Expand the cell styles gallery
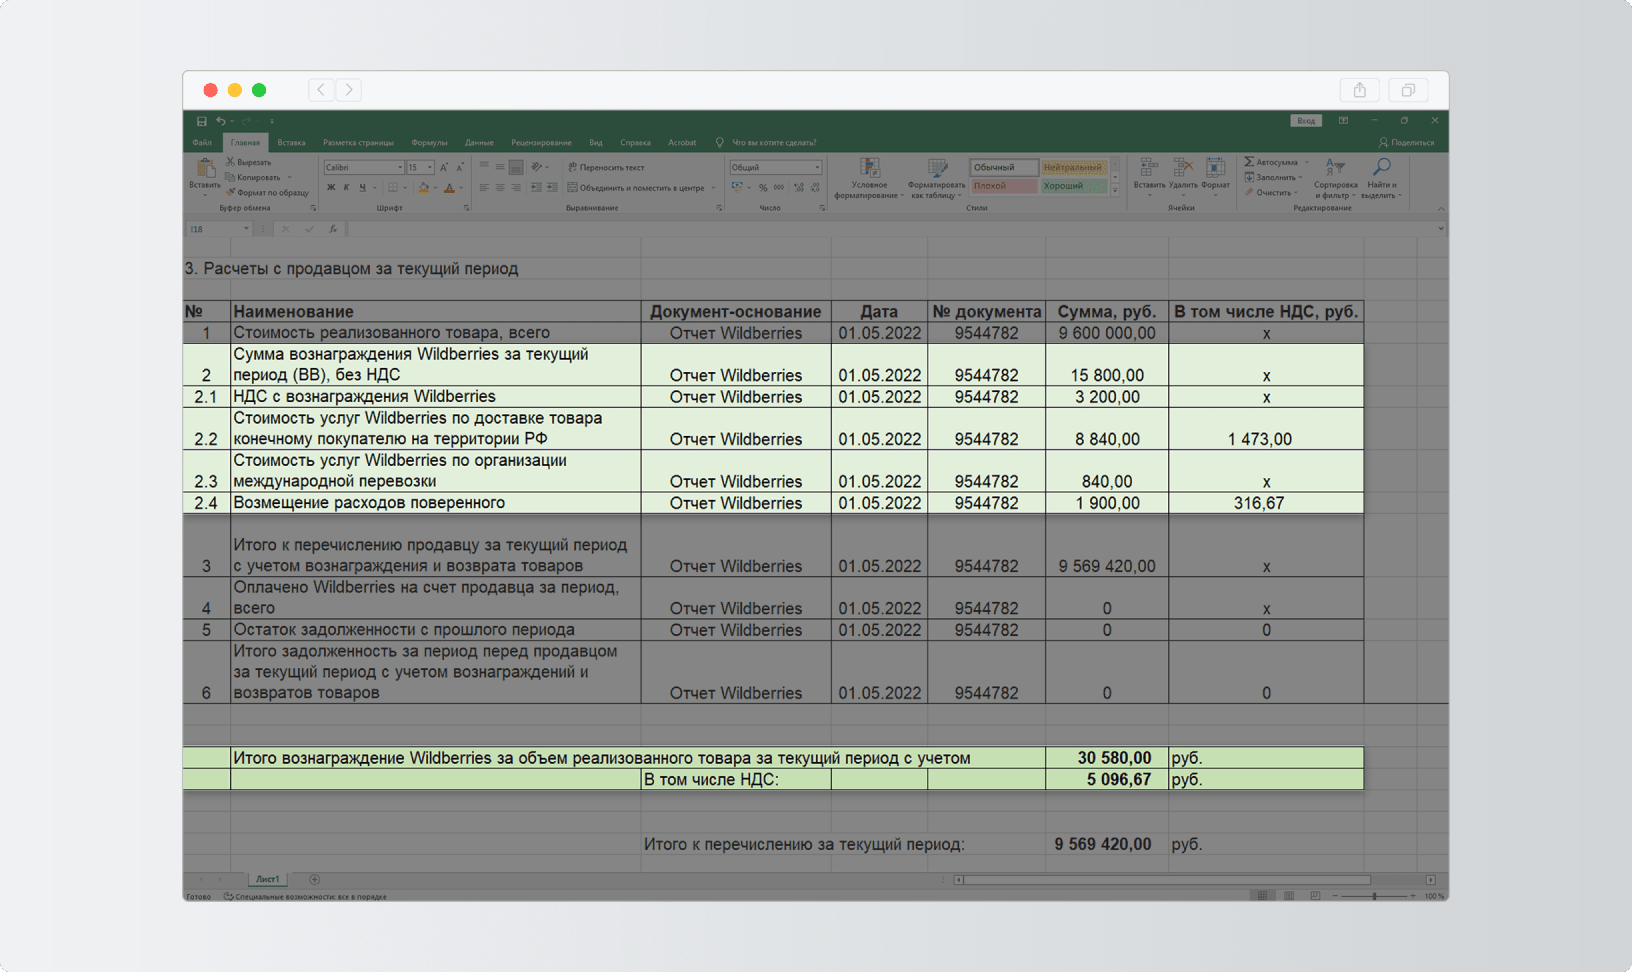The height and width of the screenshot is (972, 1632). click(x=1115, y=190)
